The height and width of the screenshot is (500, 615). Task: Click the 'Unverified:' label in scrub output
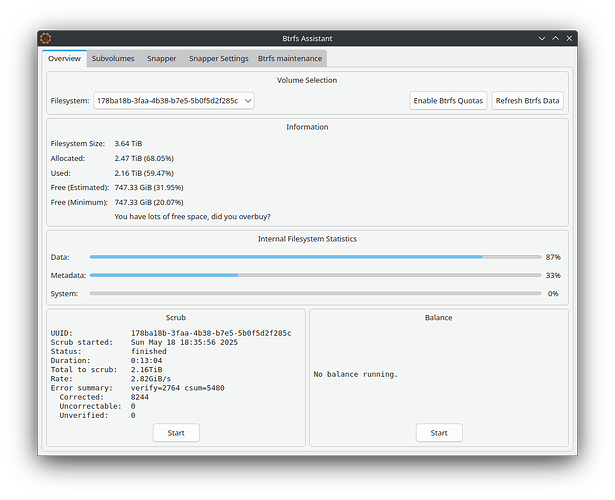[84, 415]
